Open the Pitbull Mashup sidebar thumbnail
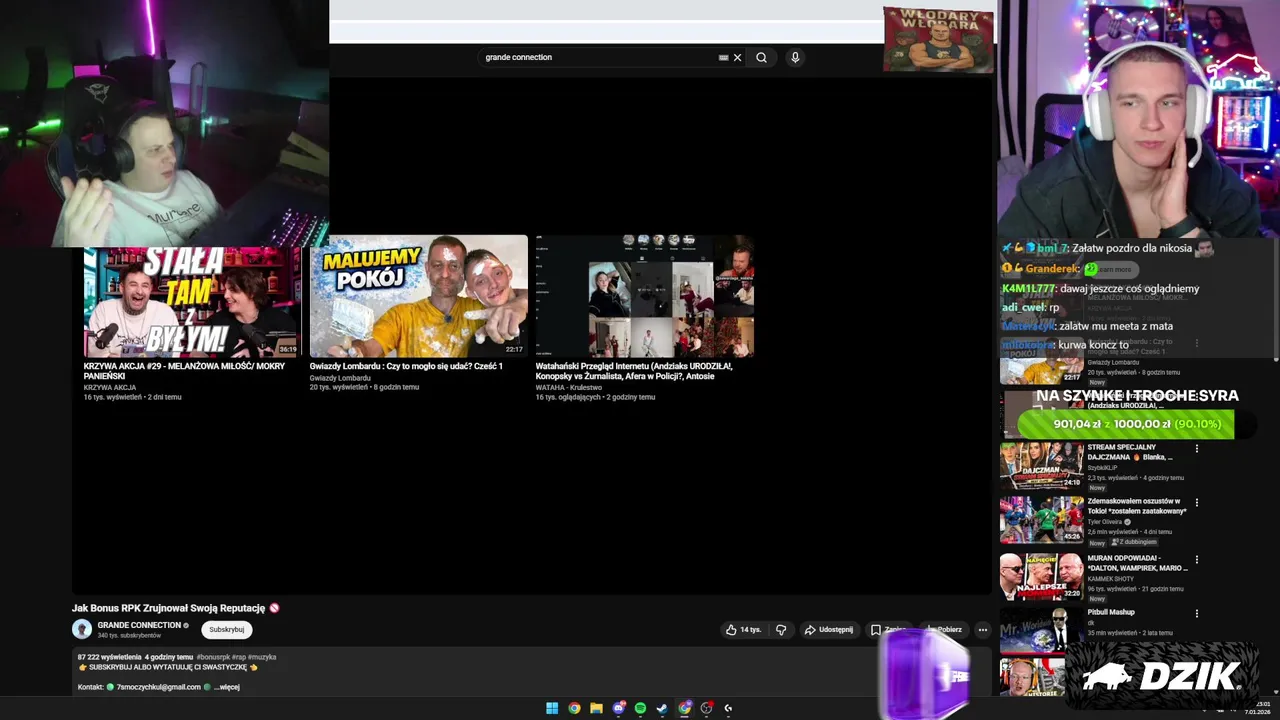The height and width of the screenshot is (720, 1280). (x=1041, y=631)
